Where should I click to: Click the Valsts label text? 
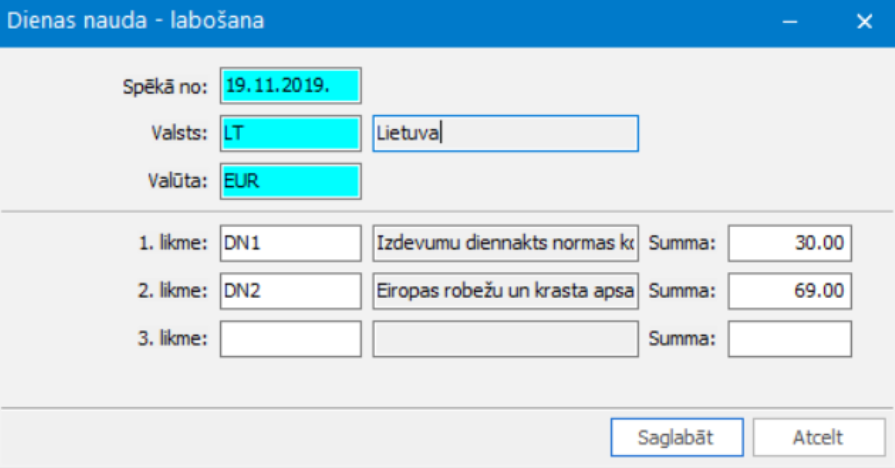click(x=175, y=134)
